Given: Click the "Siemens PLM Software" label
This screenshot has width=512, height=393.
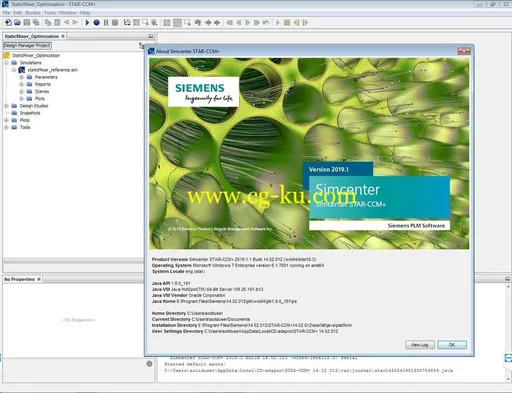Looking at the screenshot, I should click(x=416, y=226).
